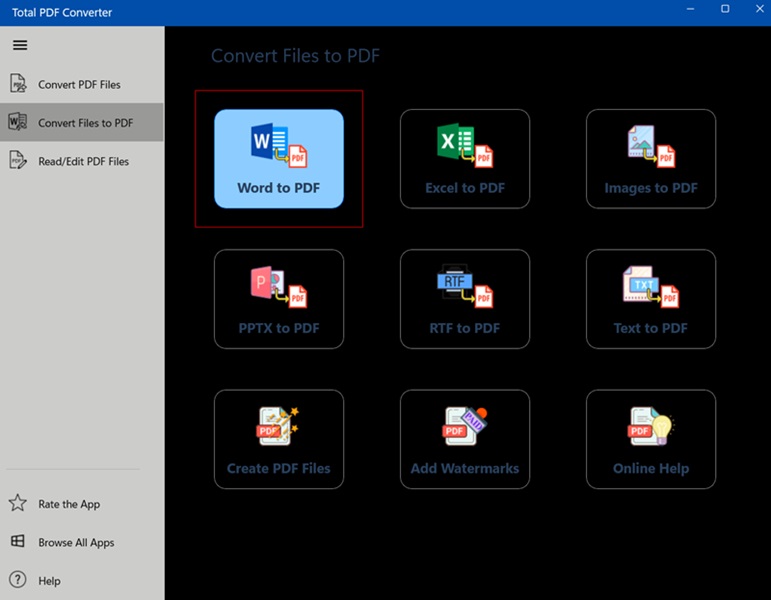Open the Images to PDF tile
Viewport: 771px width, 600px height.
click(651, 159)
